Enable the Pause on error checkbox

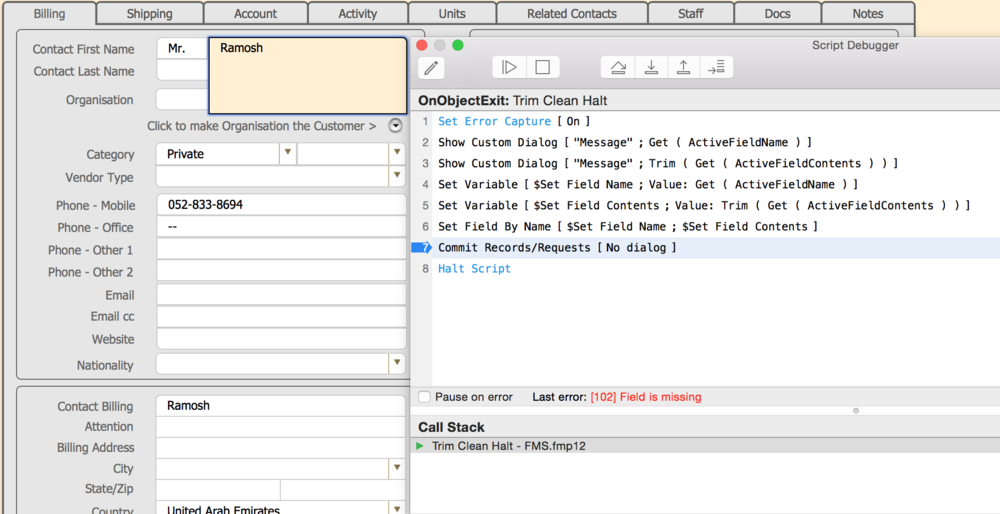[424, 397]
